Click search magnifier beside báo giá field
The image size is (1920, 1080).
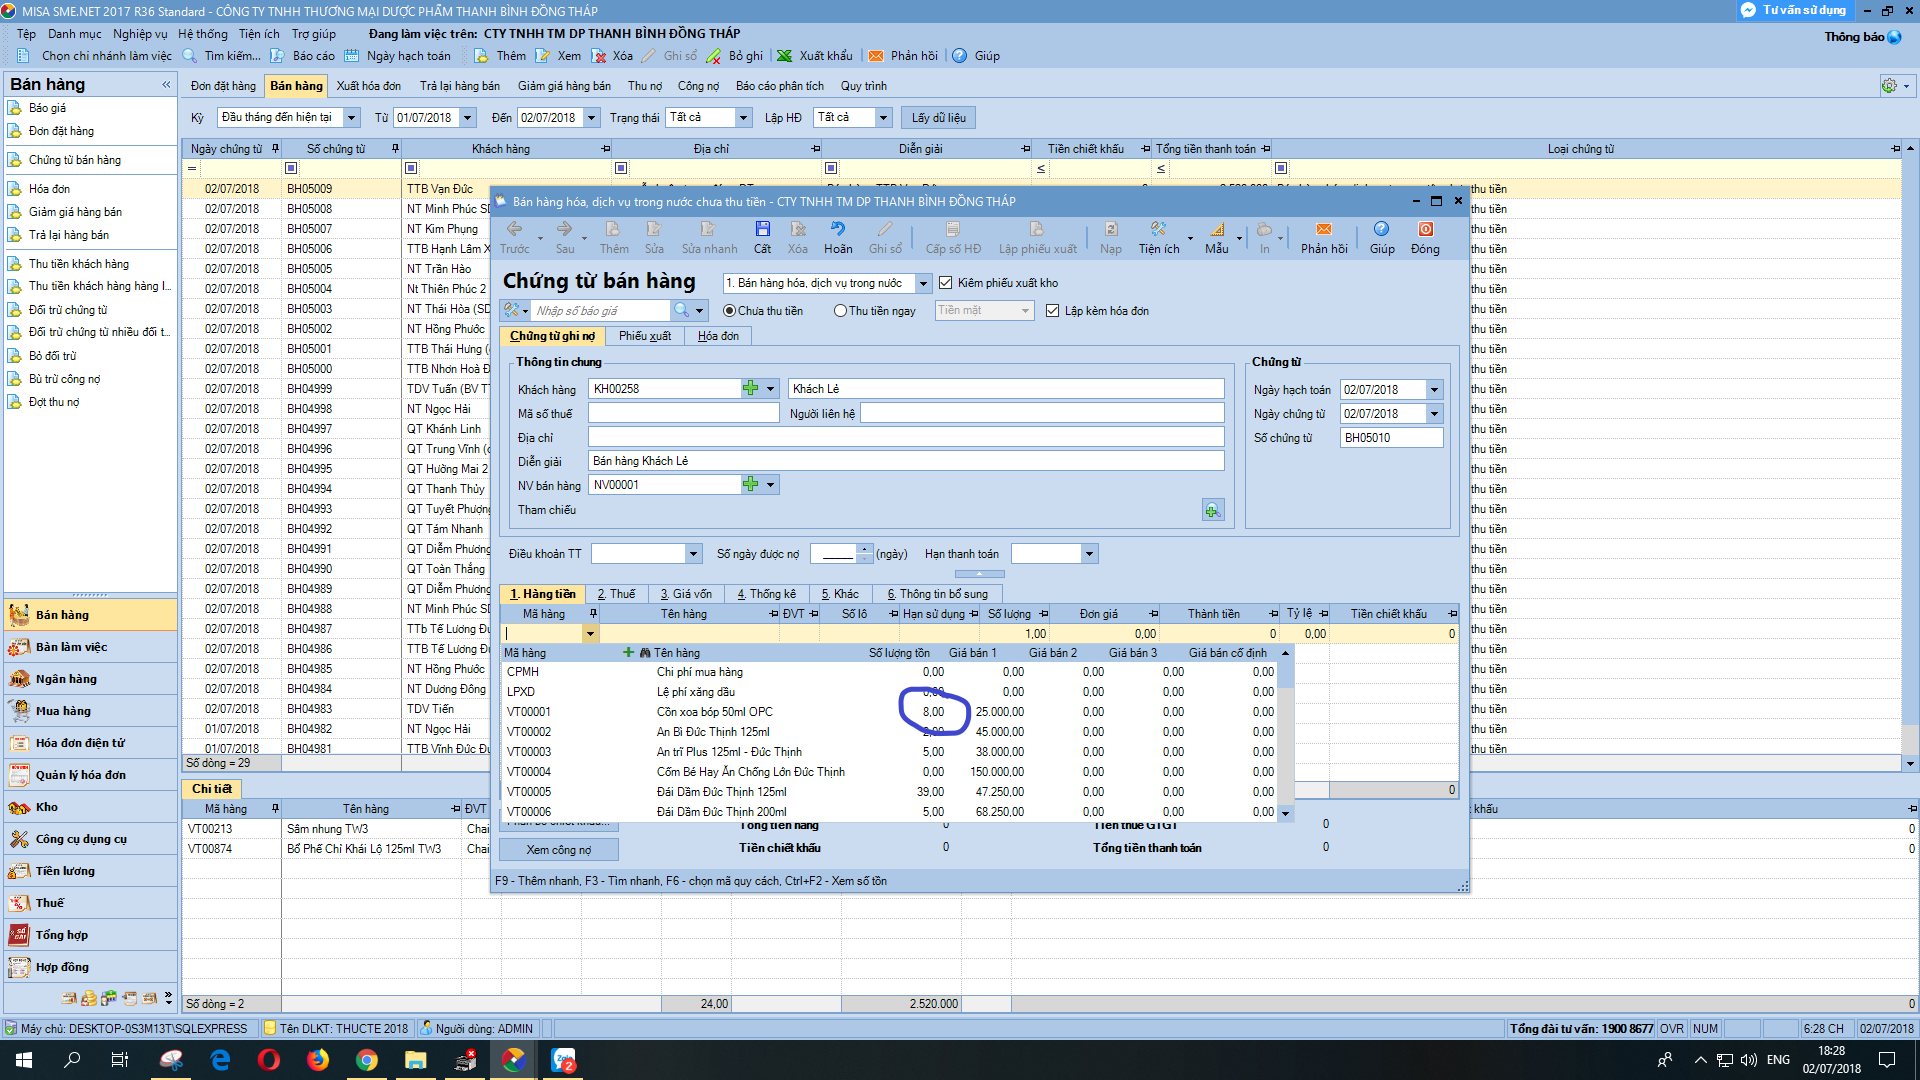click(x=681, y=310)
